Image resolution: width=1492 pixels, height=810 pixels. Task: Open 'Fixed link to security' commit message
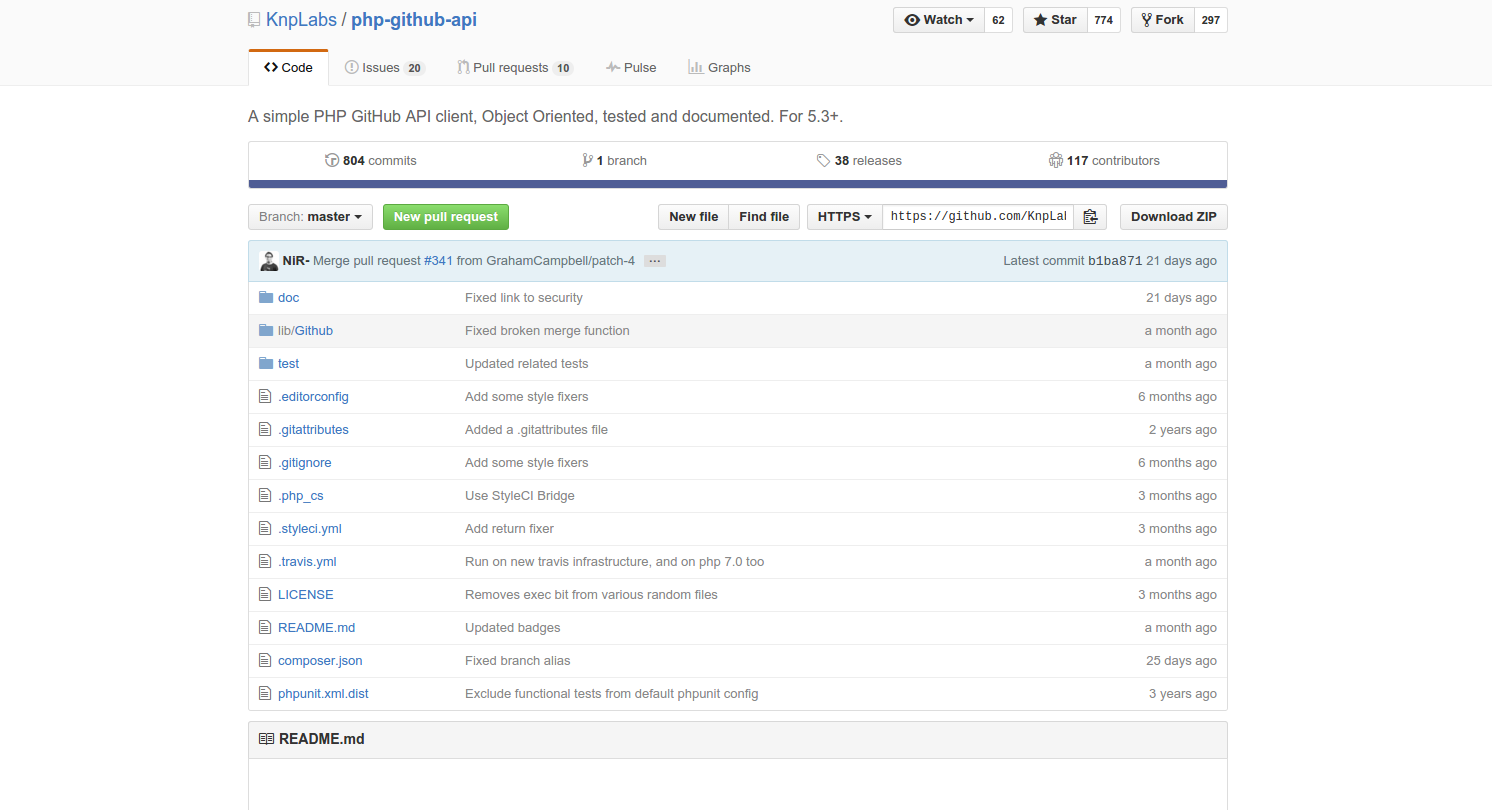(x=524, y=297)
